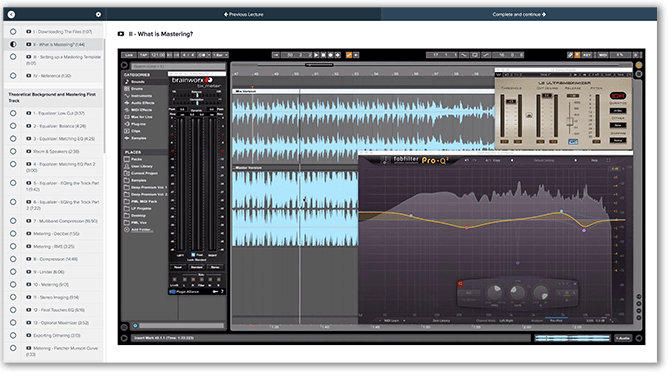The height and width of the screenshot is (378, 672).
Task: Open User Library in Places
Action: 141,166
